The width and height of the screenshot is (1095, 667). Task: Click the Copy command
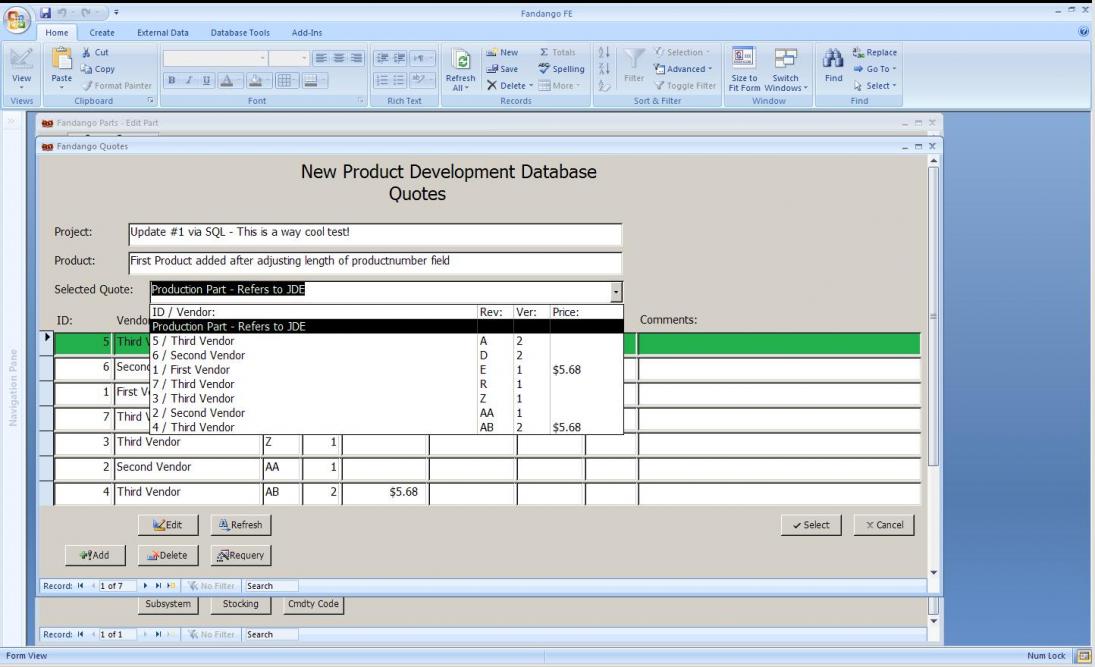[x=97, y=69]
